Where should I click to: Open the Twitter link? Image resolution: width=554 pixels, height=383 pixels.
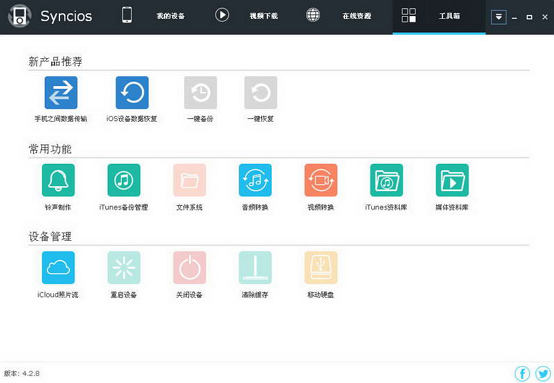click(x=543, y=373)
